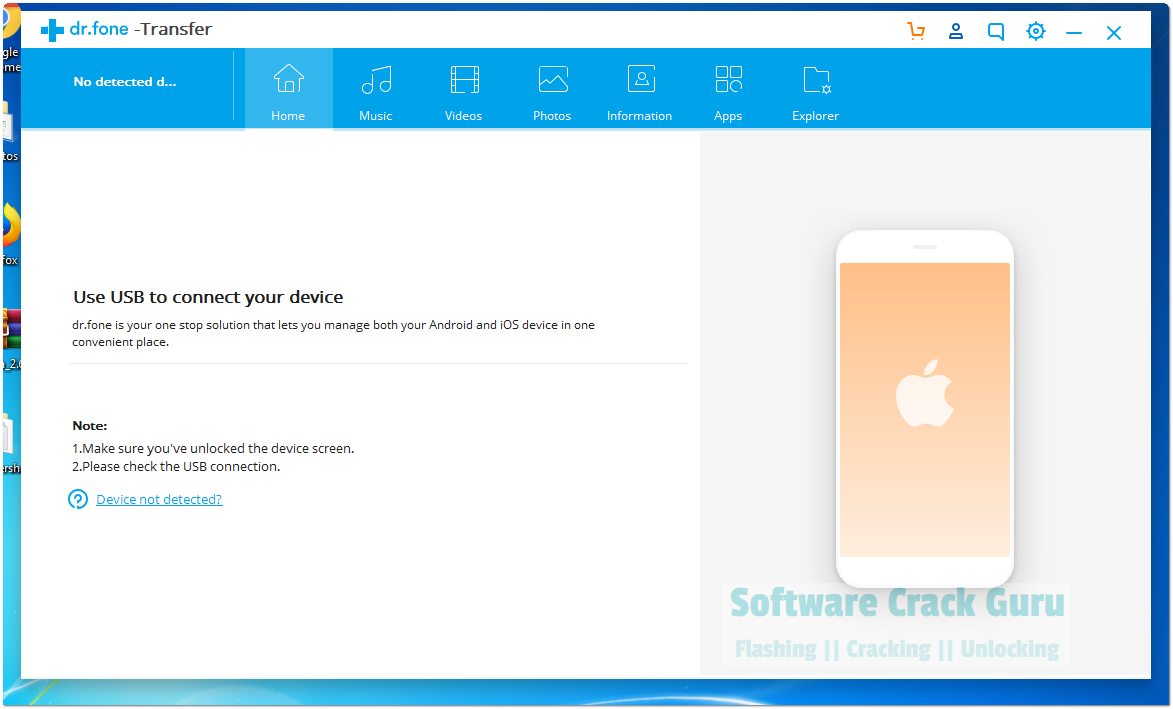Switch to the Music tab

[x=376, y=90]
